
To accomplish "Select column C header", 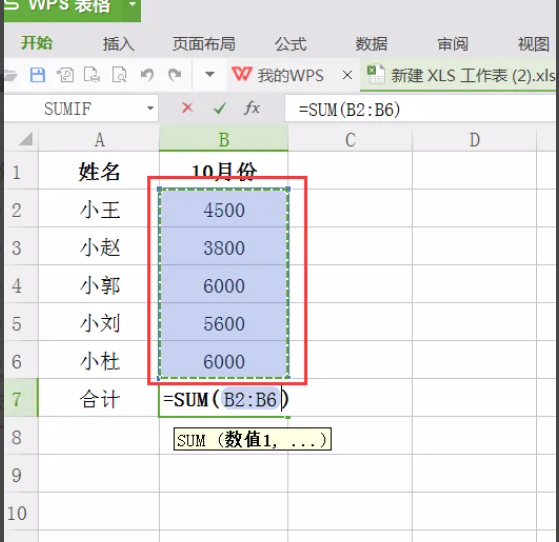I will 350,140.
